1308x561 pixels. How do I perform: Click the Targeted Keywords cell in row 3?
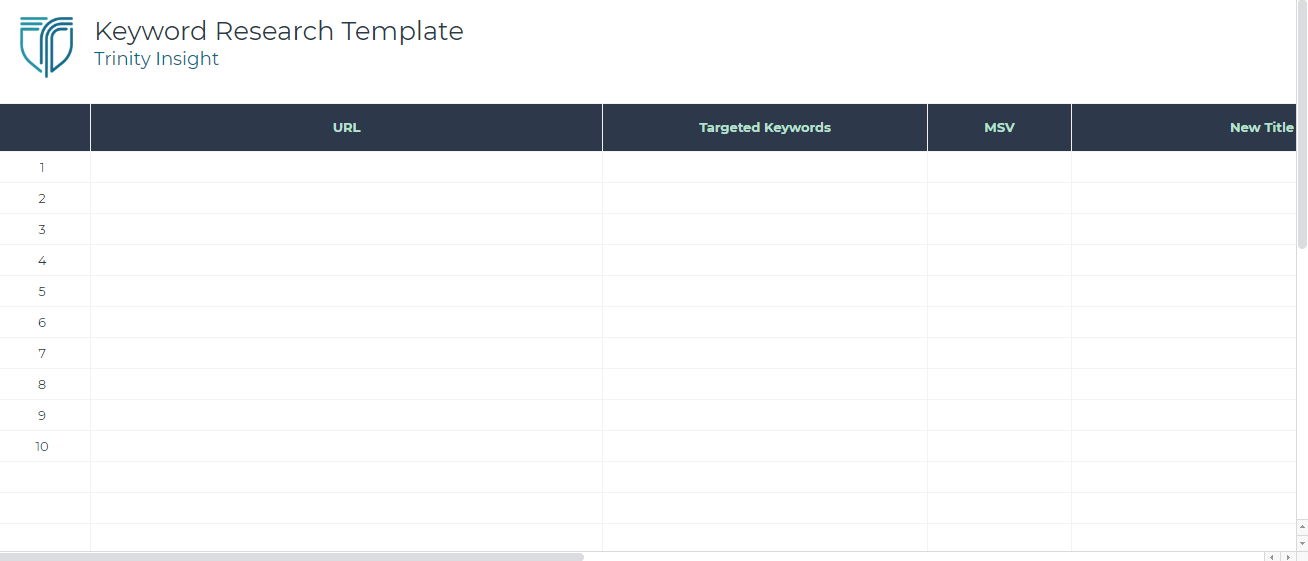click(x=764, y=229)
